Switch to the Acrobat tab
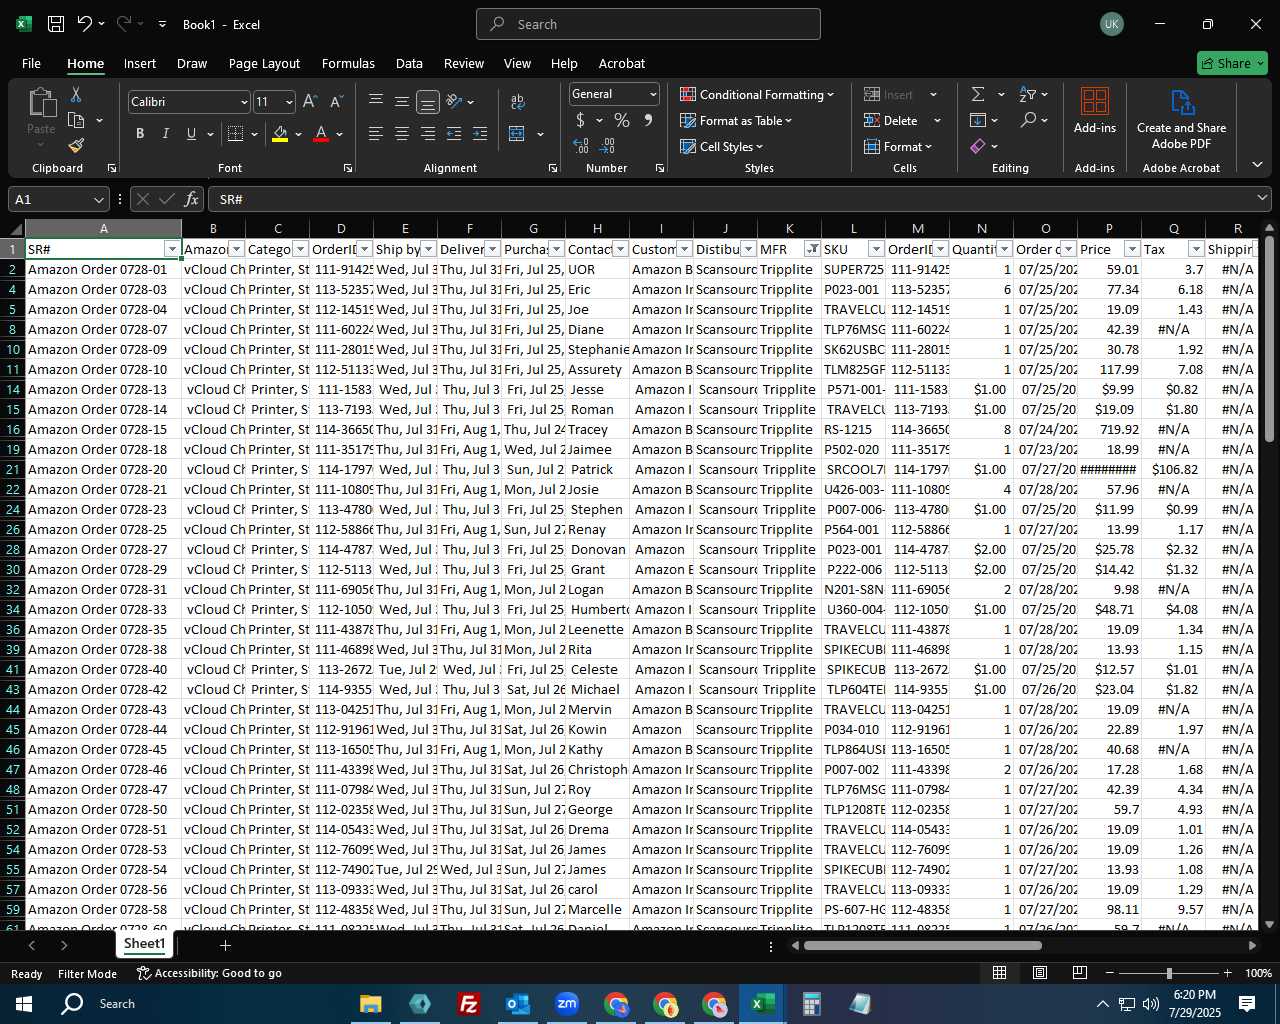The width and height of the screenshot is (1280, 1024). [x=622, y=63]
